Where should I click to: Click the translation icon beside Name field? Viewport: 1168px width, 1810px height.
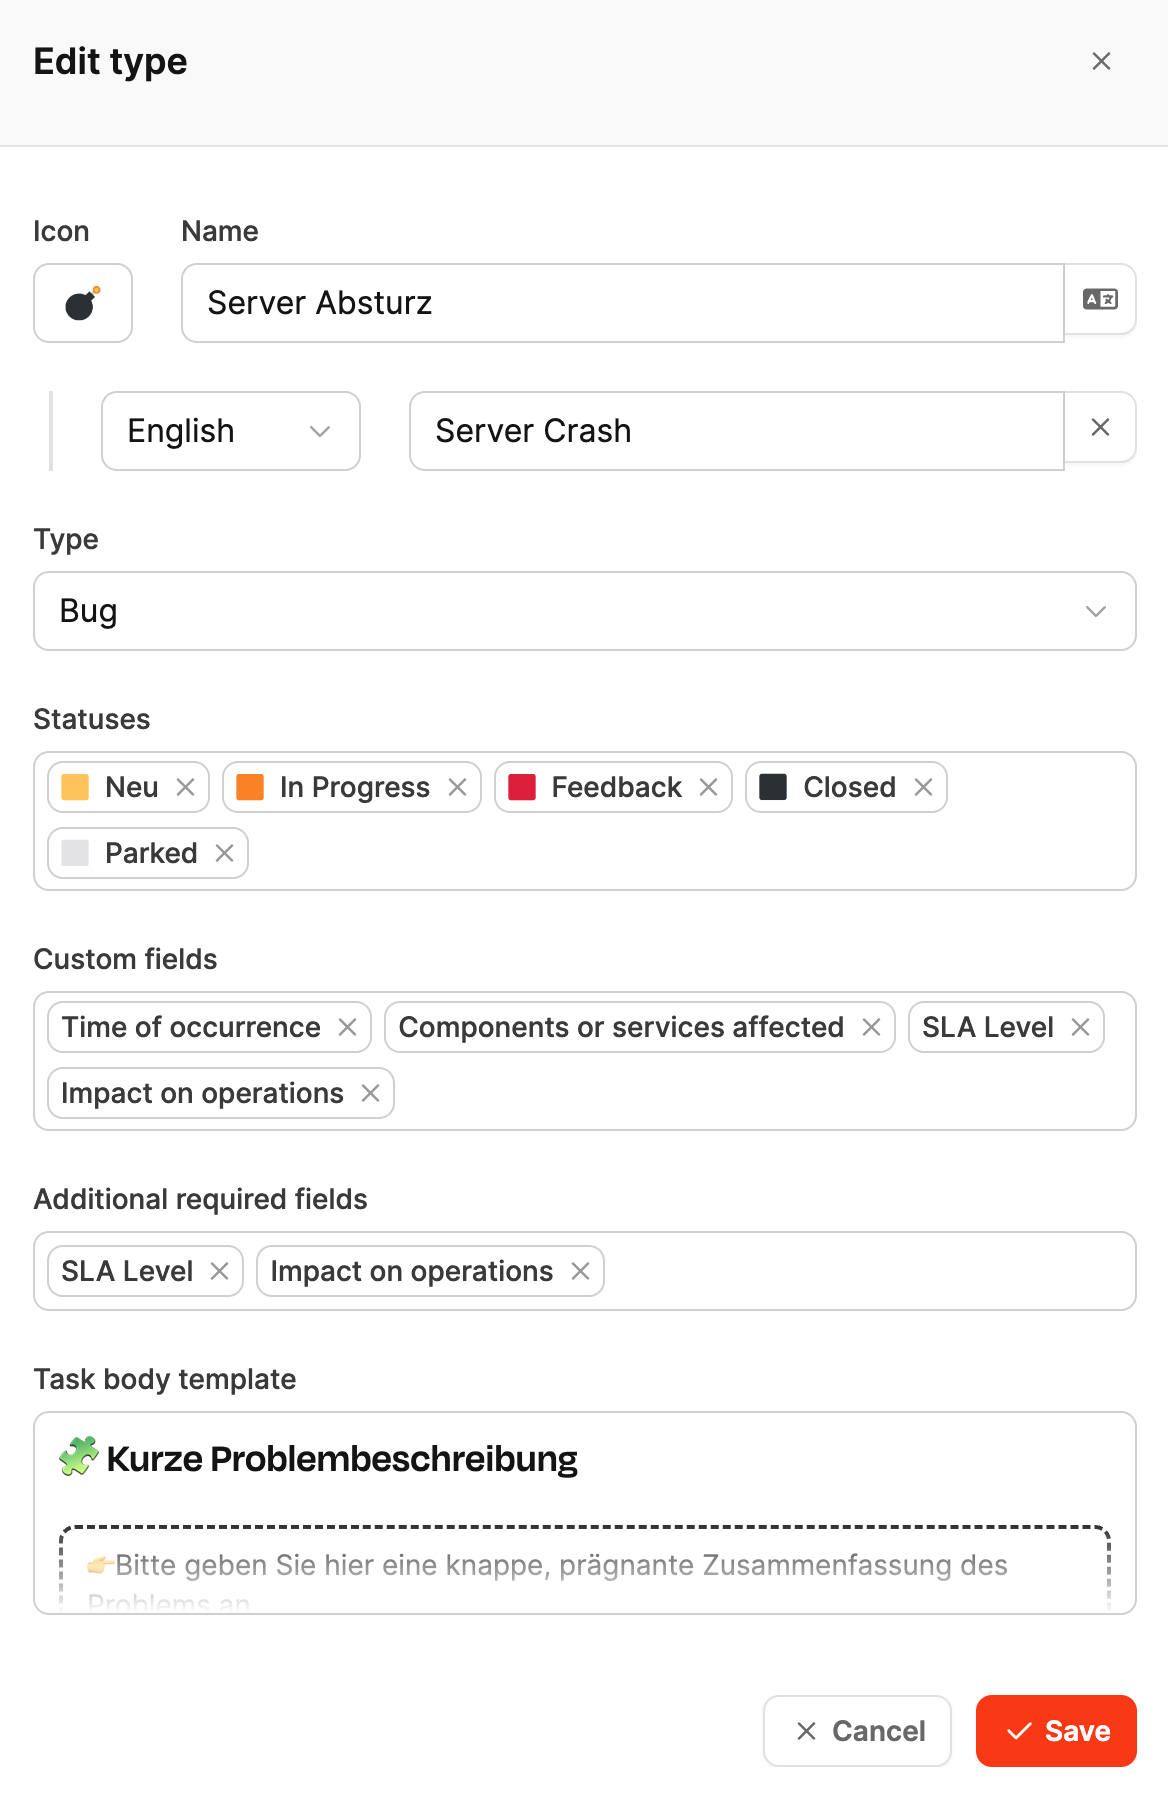tap(1100, 300)
